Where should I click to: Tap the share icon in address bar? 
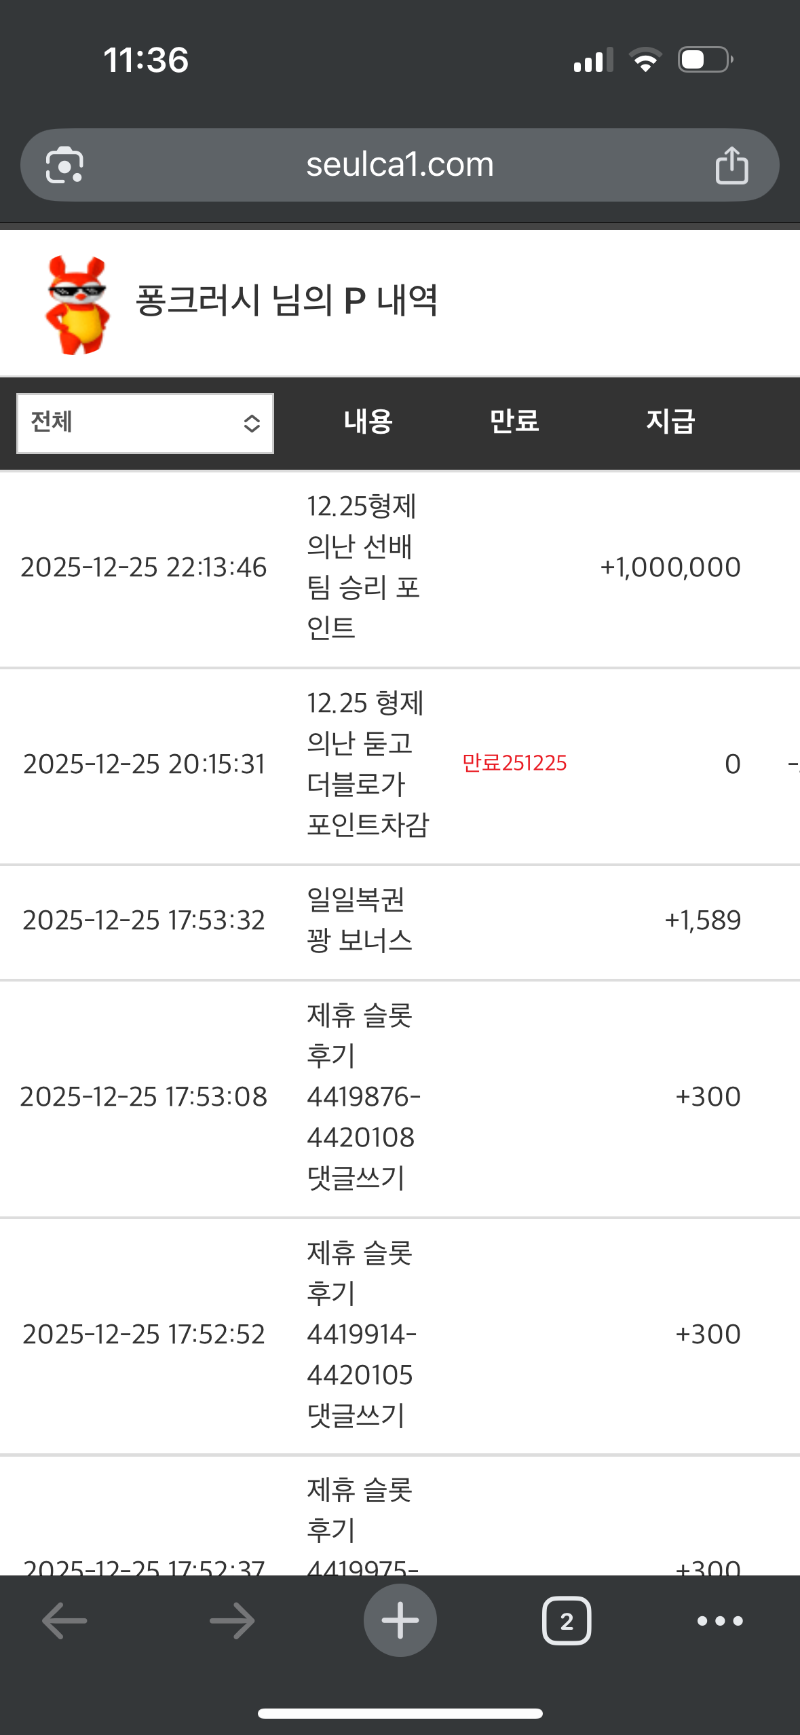pos(731,166)
